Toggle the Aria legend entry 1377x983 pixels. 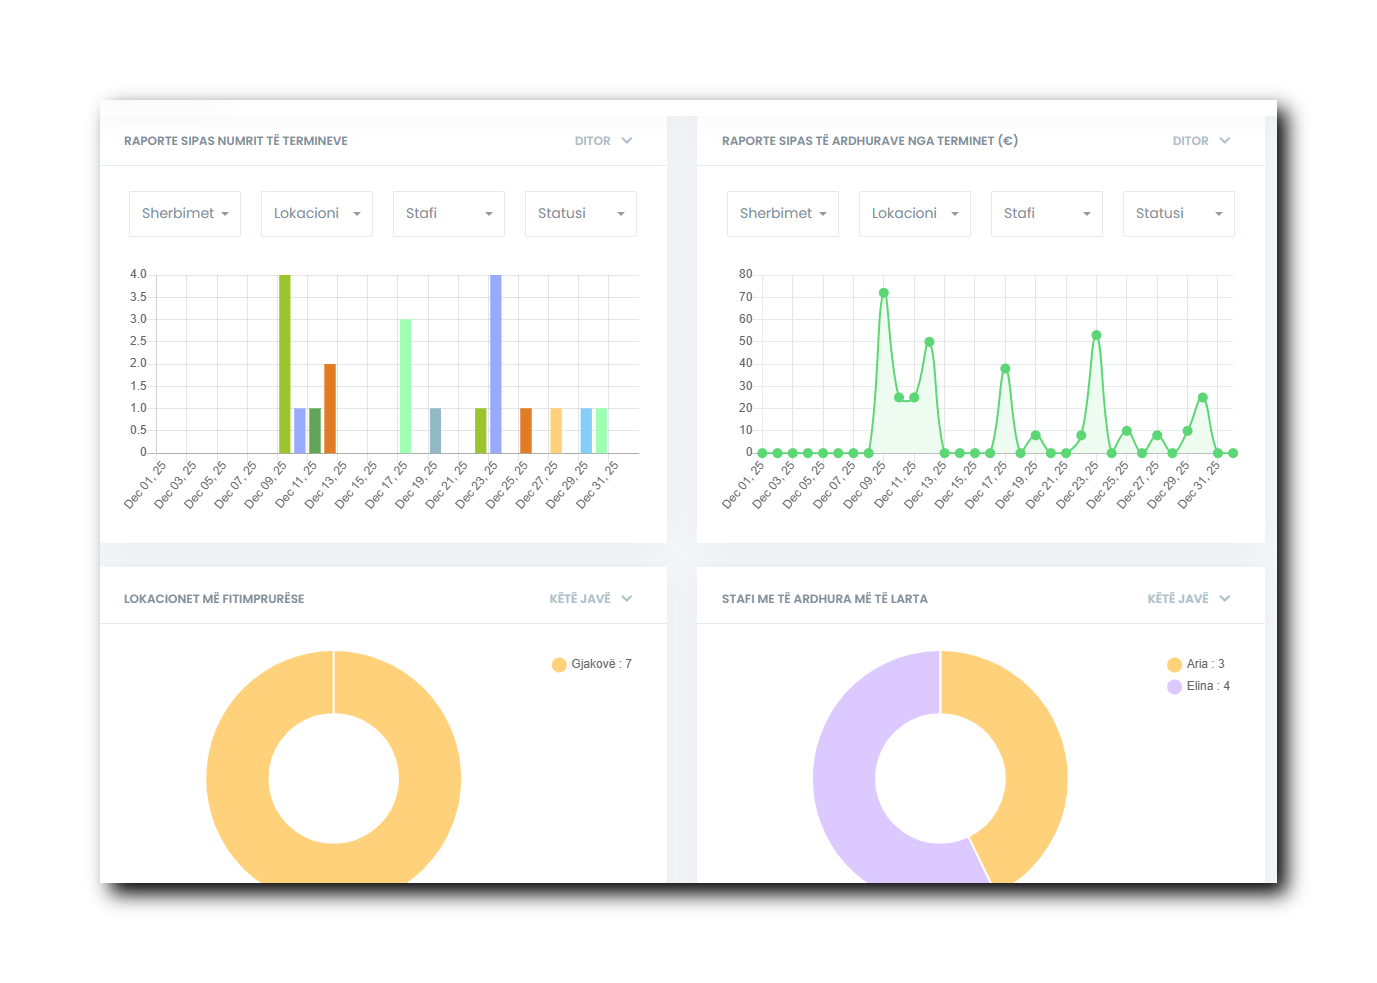pyautogui.click(x=1196, y=664)
